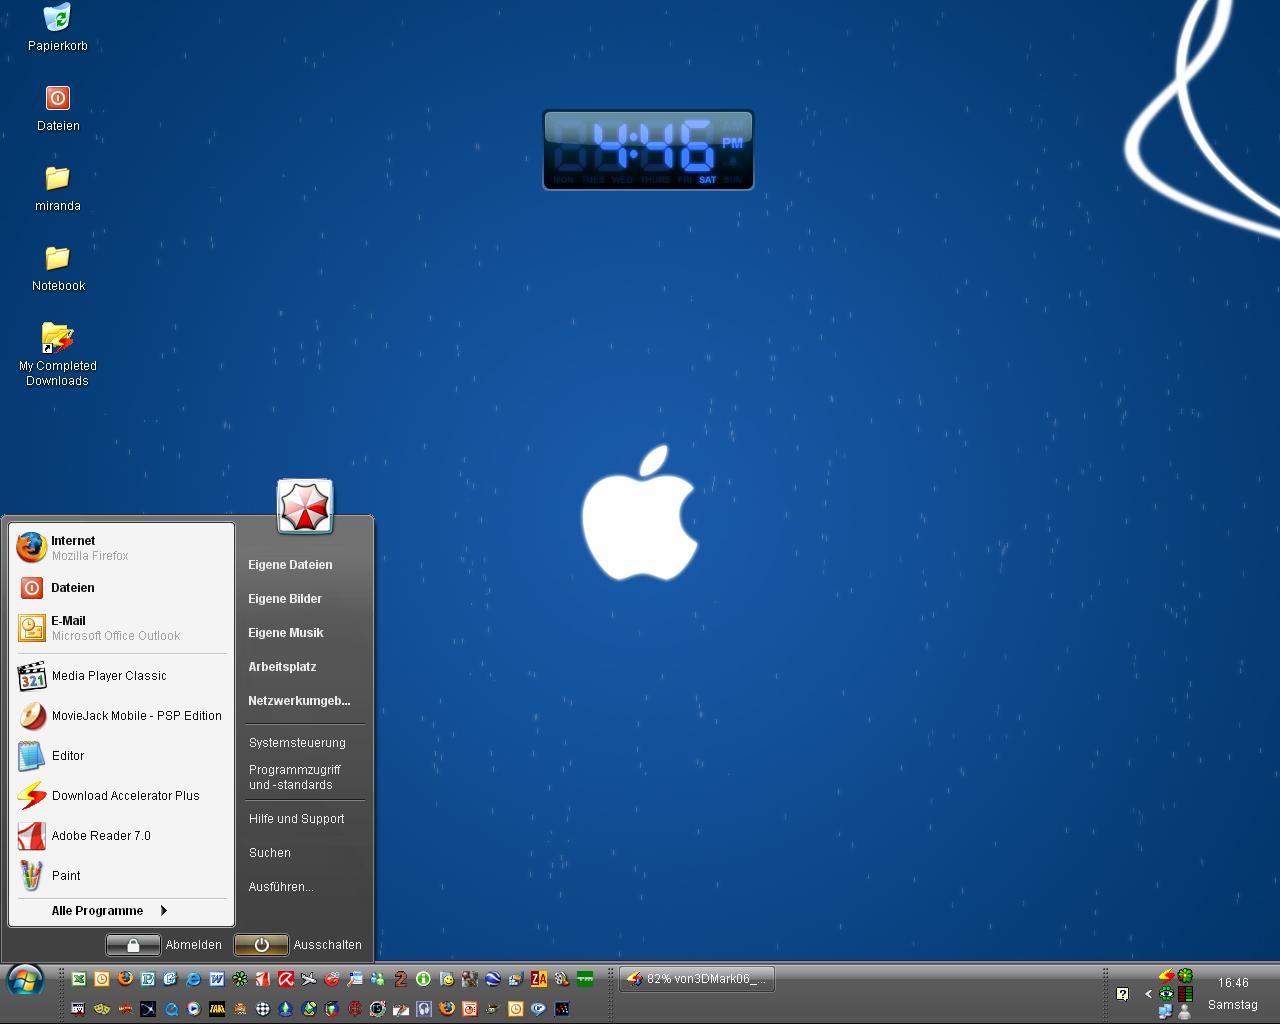Open the Dateien desktop shortcut
The width and height of the screenshot is (1280, 1024).
[58, 108]
